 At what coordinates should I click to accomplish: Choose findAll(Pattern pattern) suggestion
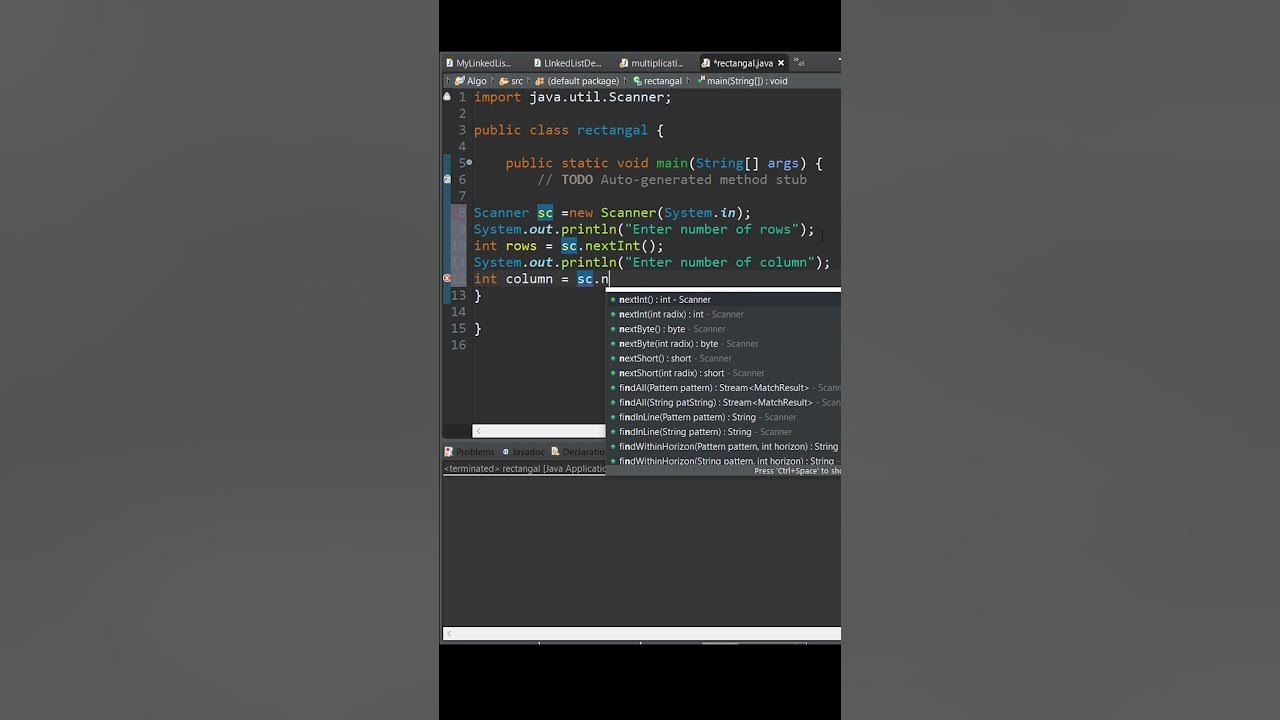(725, 387)
